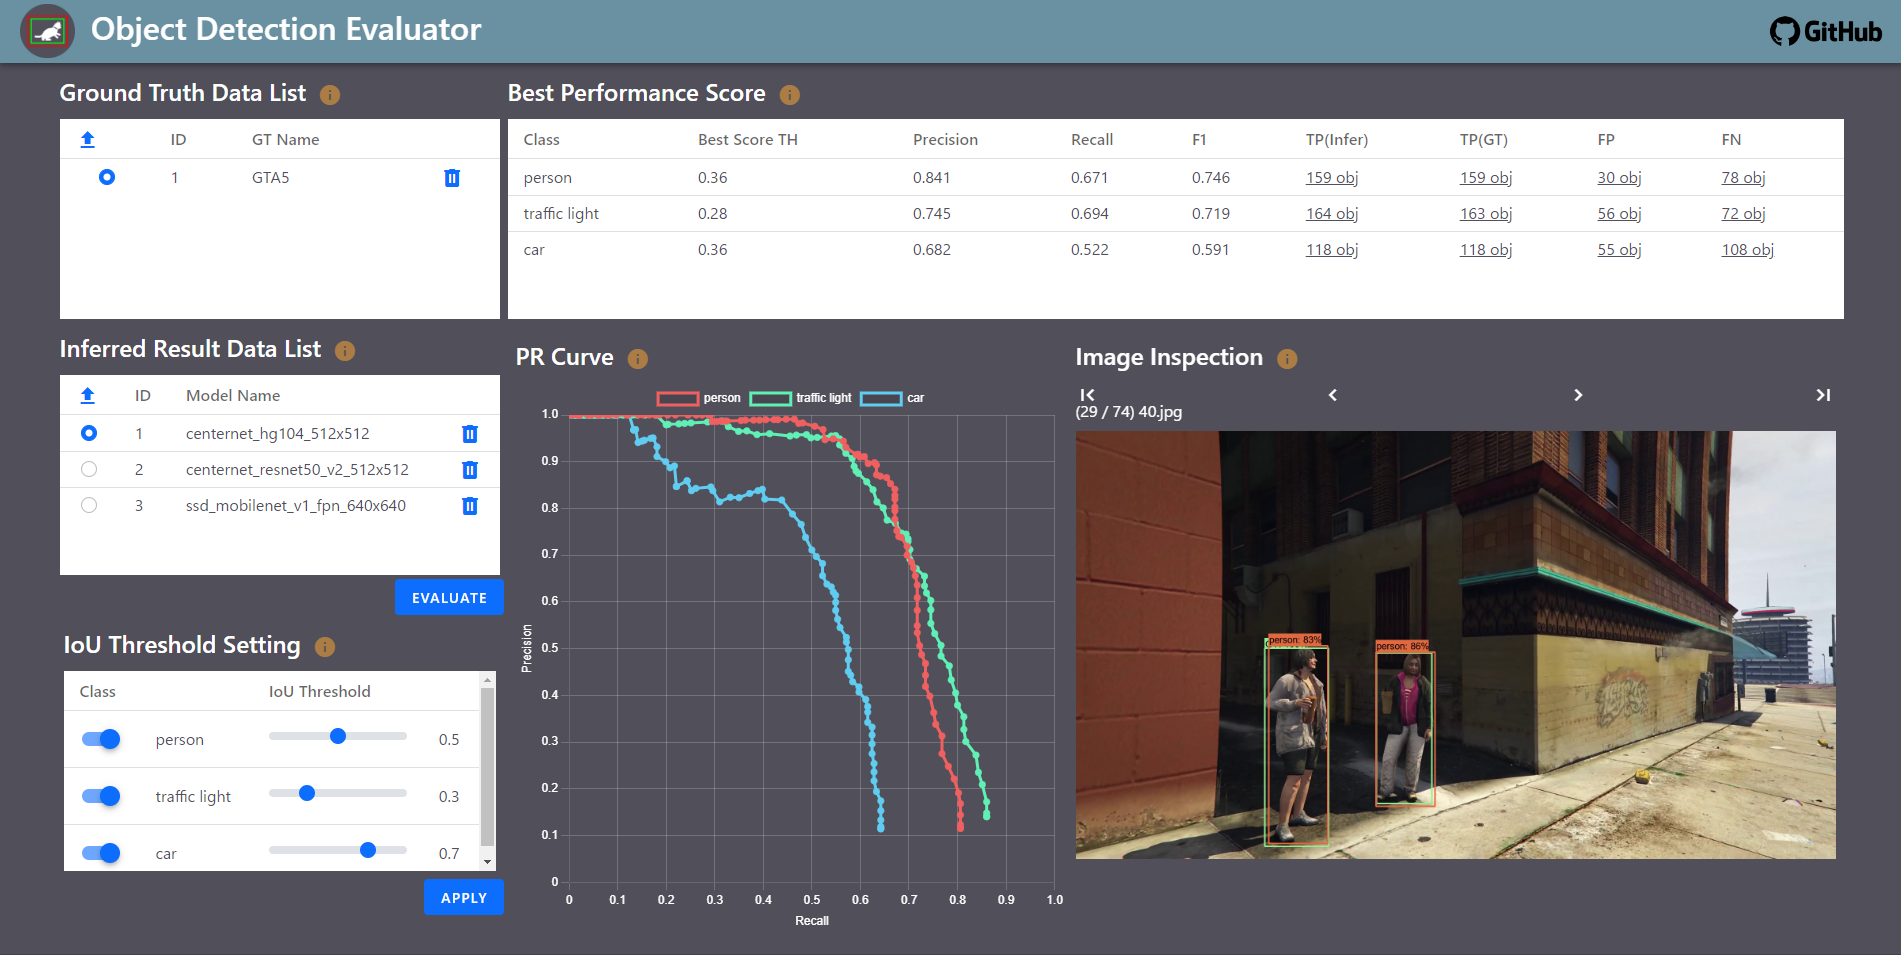Click the EVALUATE button
The width and height of the screenshot is (1901, 955).
pyautogui.click(x=449, y=598)
